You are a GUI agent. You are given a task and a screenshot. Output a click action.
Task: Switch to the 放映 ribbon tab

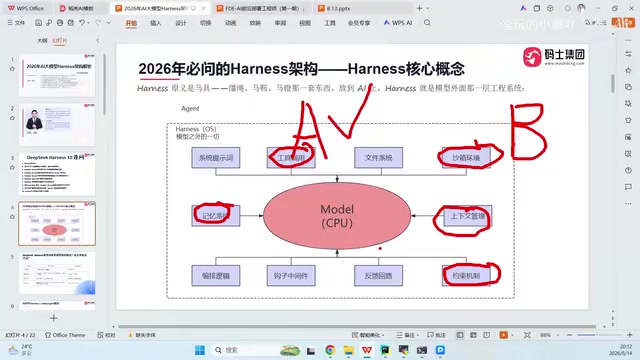[x=256, y=23]
